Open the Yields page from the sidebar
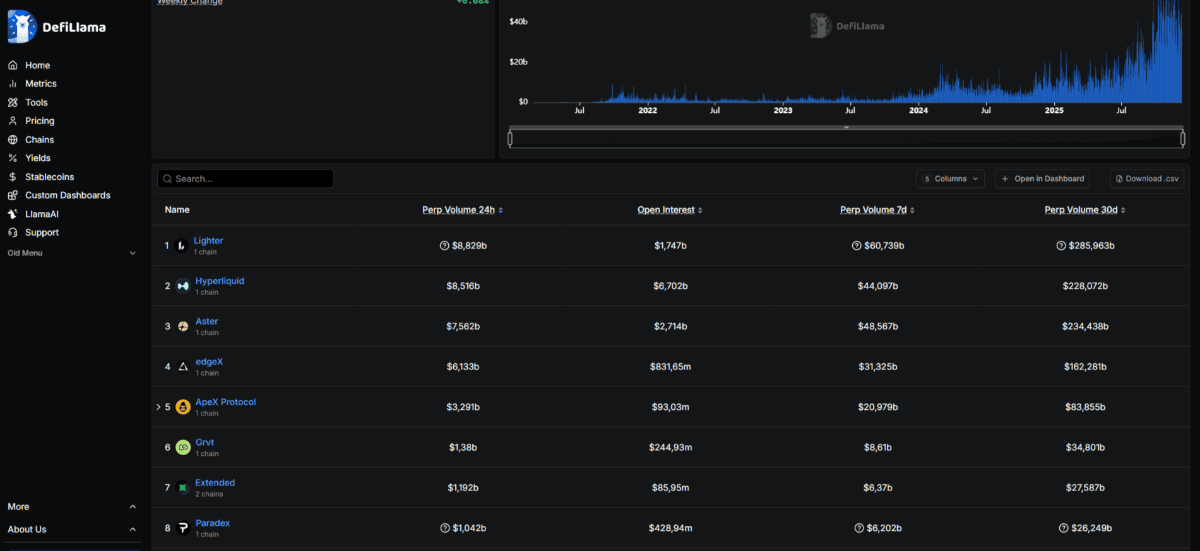This screenshot has width=1200, height=551. 38,158
